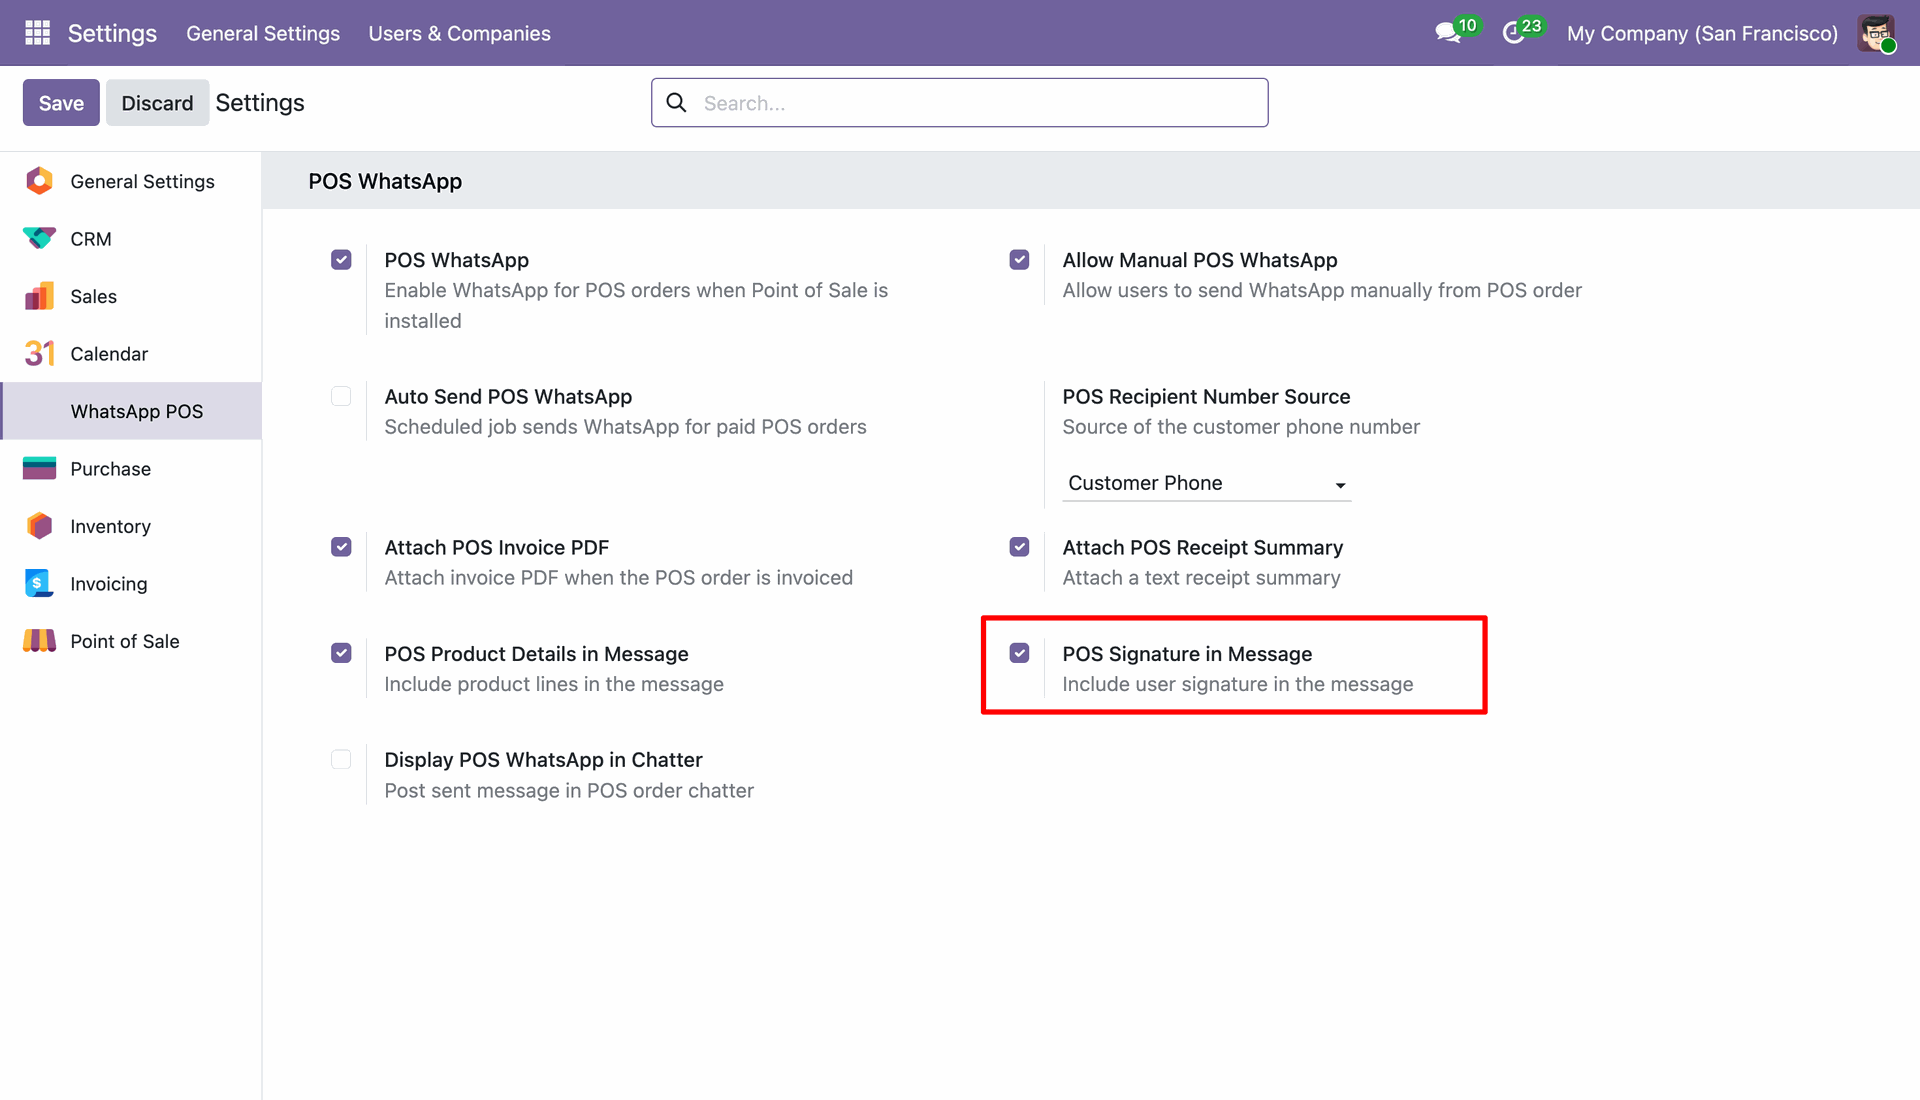1920x1100 pixels.
Task: Click 'Enable WhatsApp for POS orders' description
Action: point(636,305)
